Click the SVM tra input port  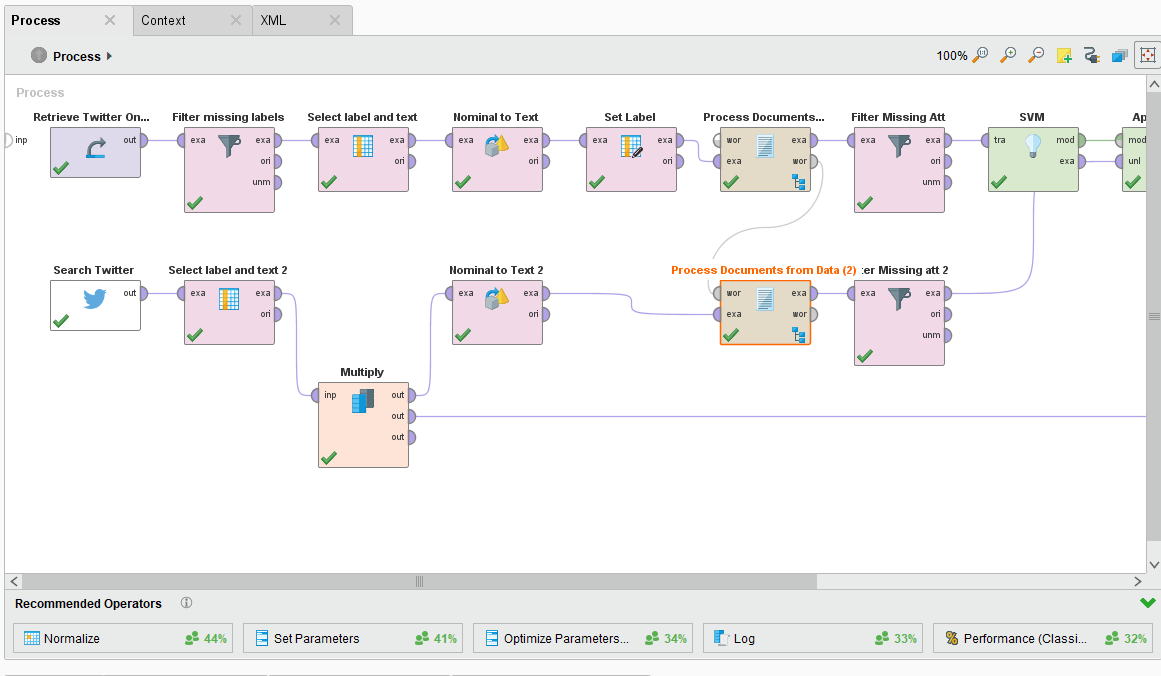(x=986, y=140)
